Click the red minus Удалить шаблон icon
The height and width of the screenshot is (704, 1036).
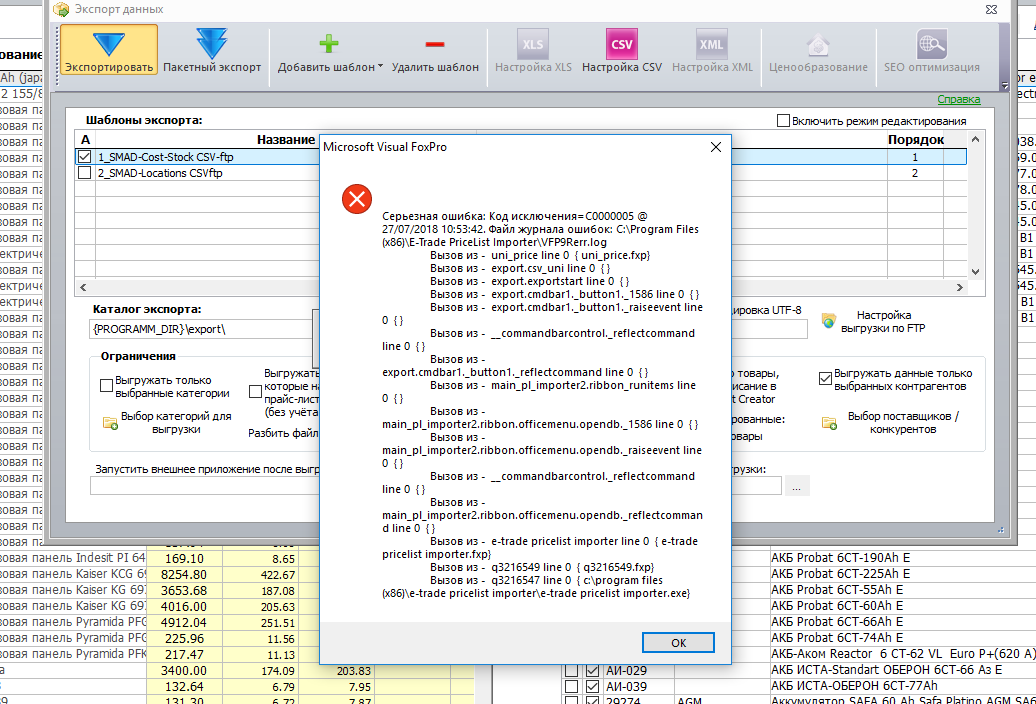tap(435, 44)
